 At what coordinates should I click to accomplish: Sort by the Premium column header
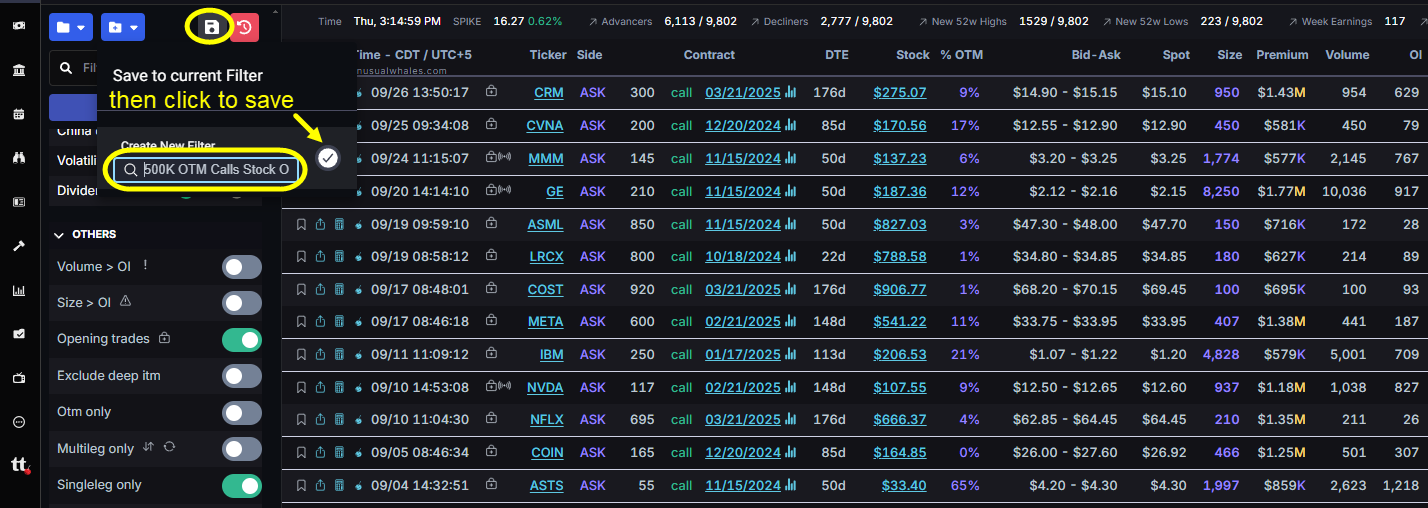1282,55
